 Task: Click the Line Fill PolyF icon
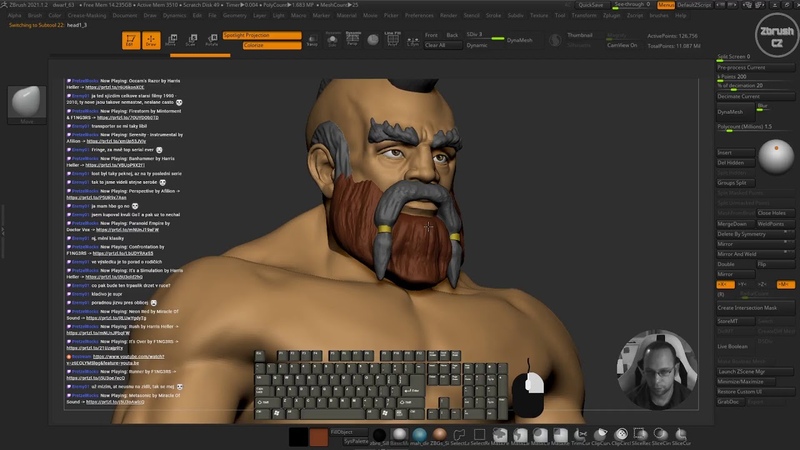pos(392,39)
